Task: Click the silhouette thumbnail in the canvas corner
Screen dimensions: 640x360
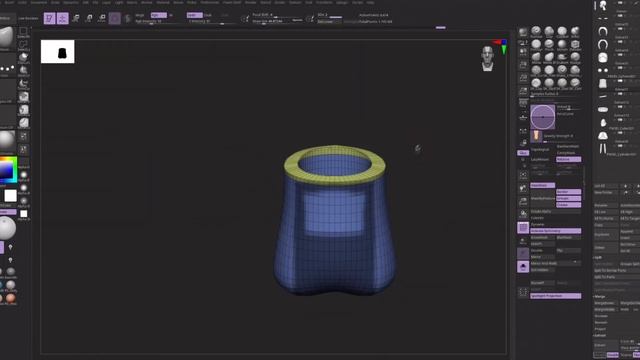Action: point(58,51)
